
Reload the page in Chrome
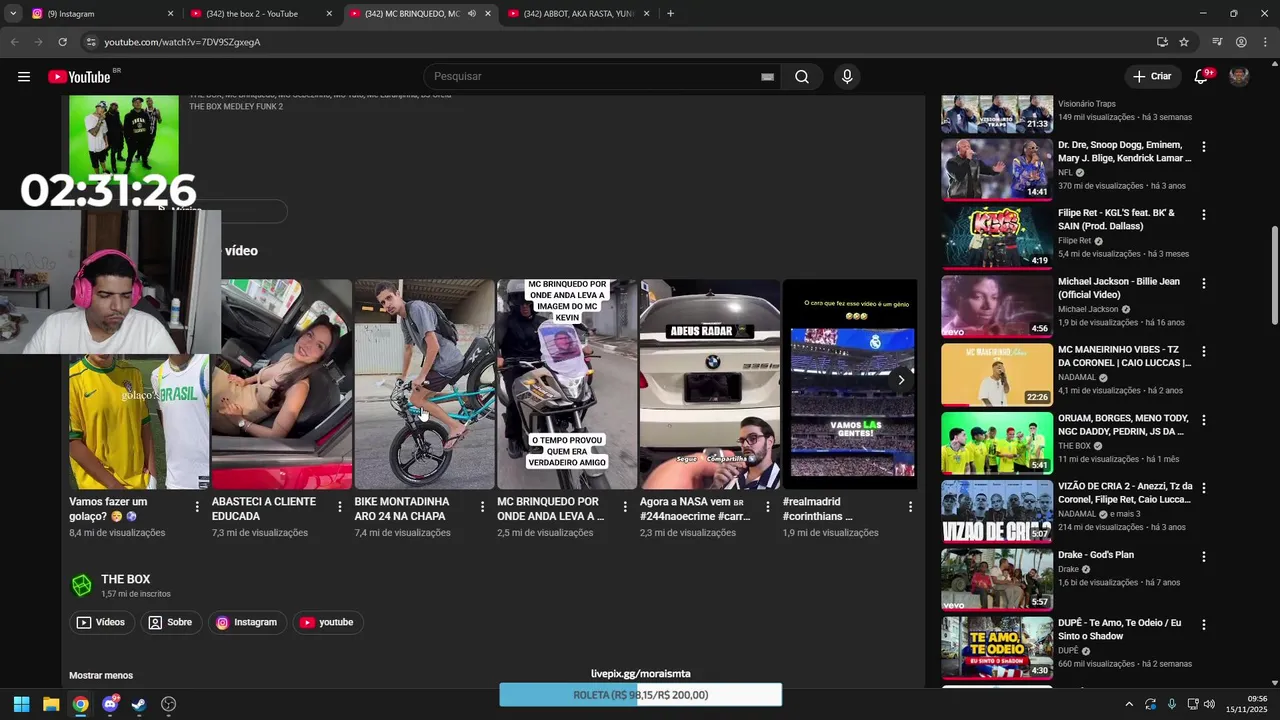pos(62,42)
